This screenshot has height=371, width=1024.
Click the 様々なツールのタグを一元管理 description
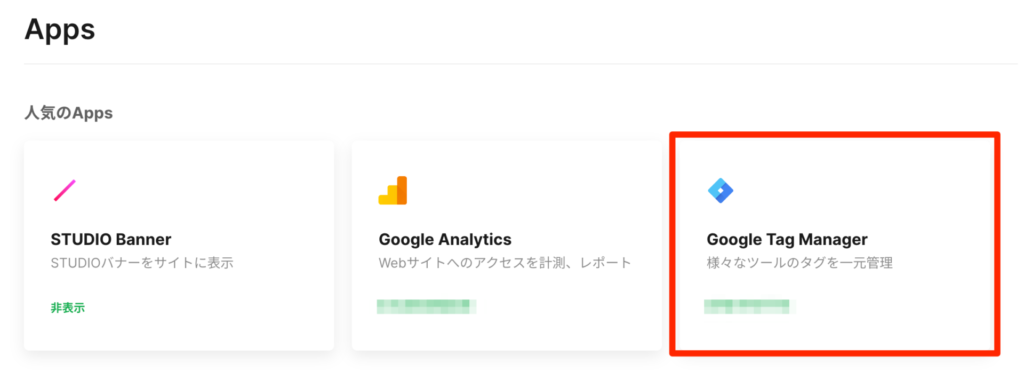[x=799, y=264]
